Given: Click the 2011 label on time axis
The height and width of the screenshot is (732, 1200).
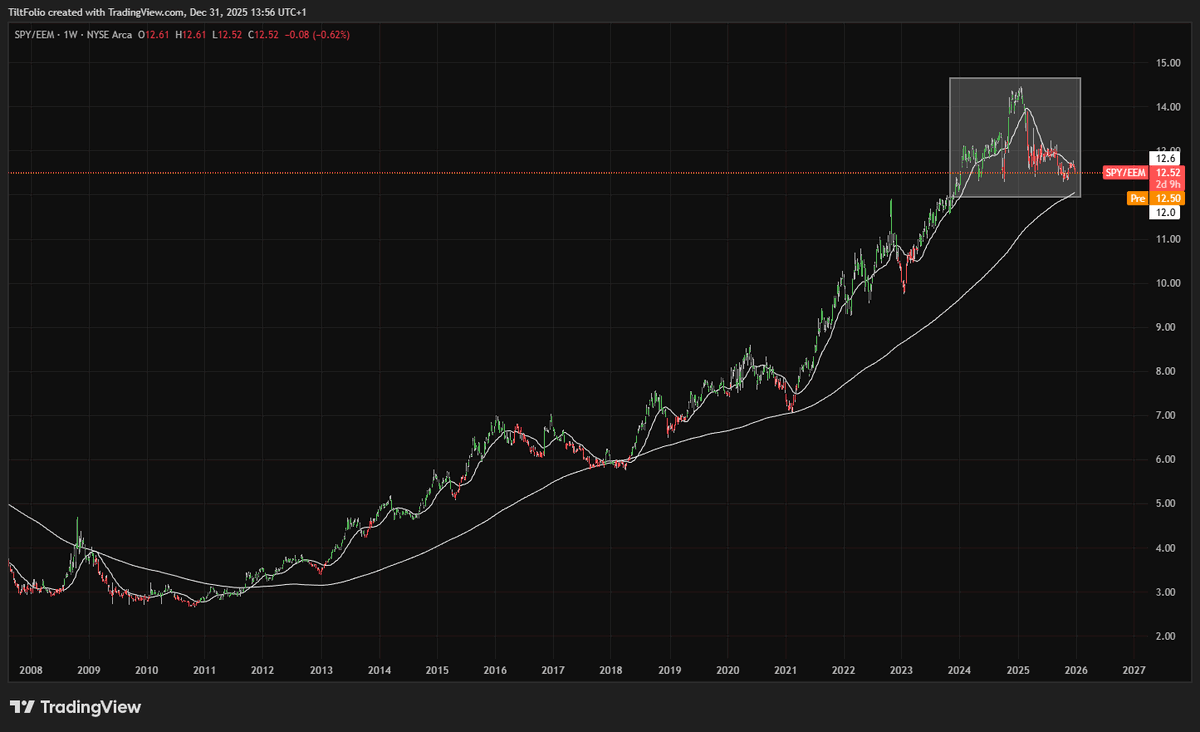Looking at the screenshot, I should pos(204,671).
